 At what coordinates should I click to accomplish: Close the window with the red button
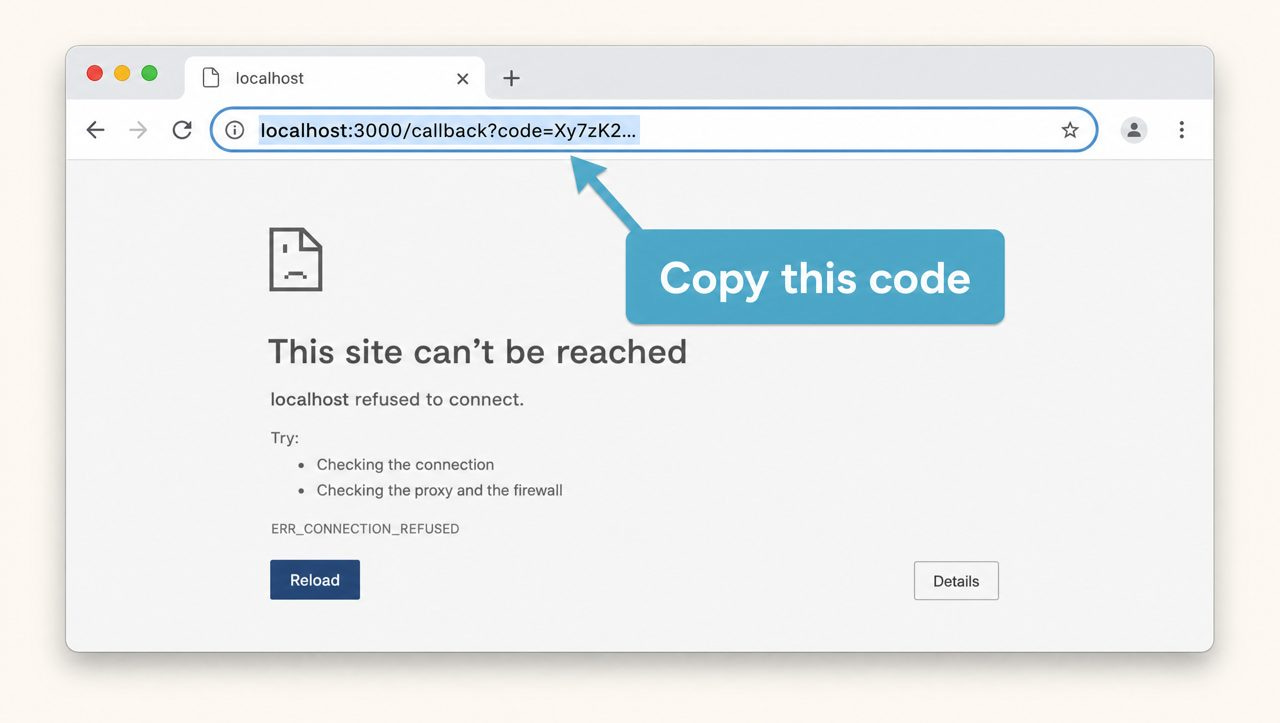(95, 73)
